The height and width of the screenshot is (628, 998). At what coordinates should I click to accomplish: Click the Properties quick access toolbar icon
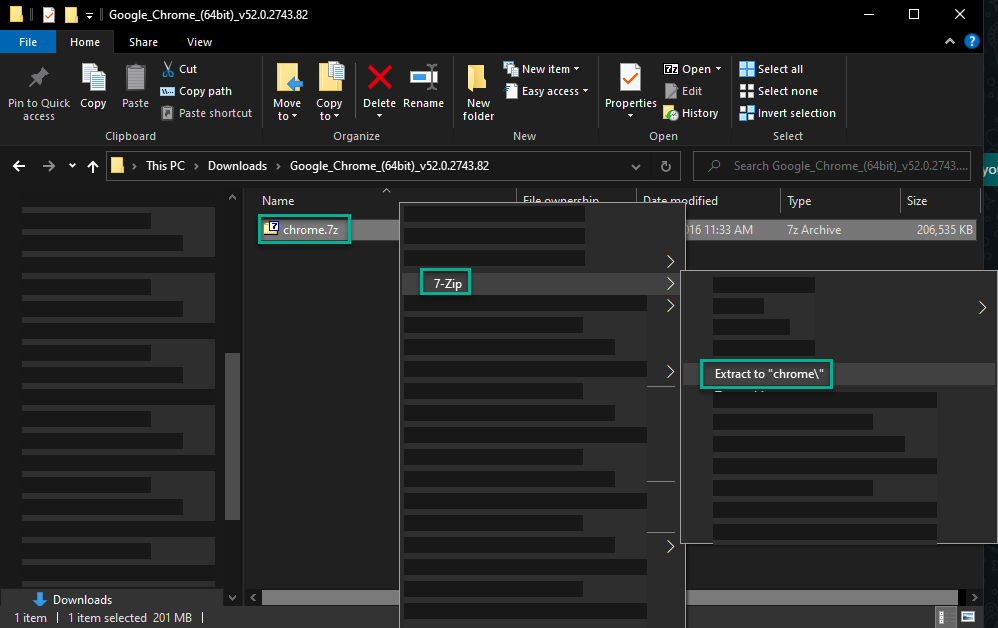(x=48, y=15)
